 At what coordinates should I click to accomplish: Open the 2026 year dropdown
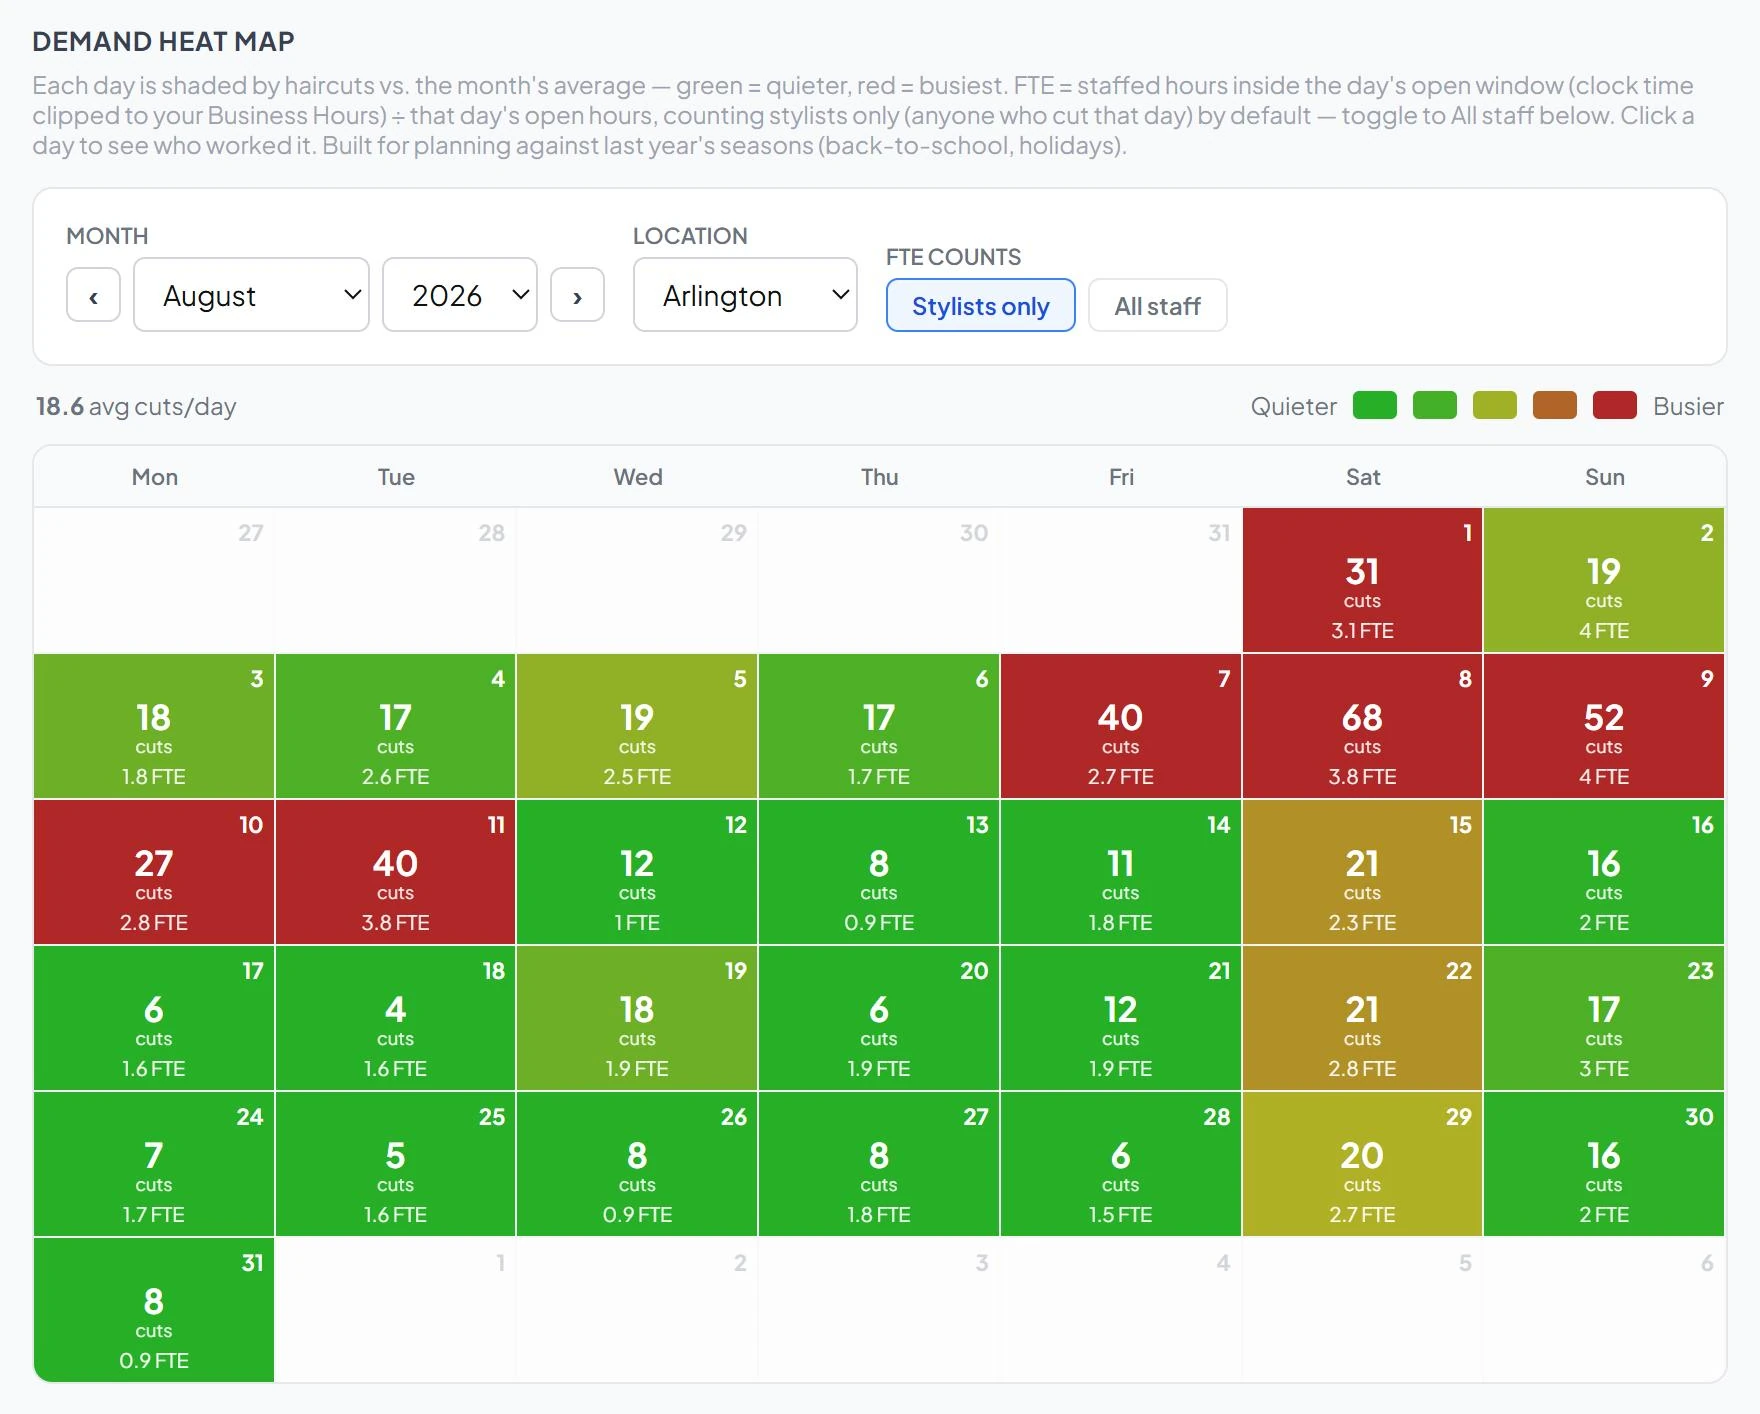(x=459, y=295)
